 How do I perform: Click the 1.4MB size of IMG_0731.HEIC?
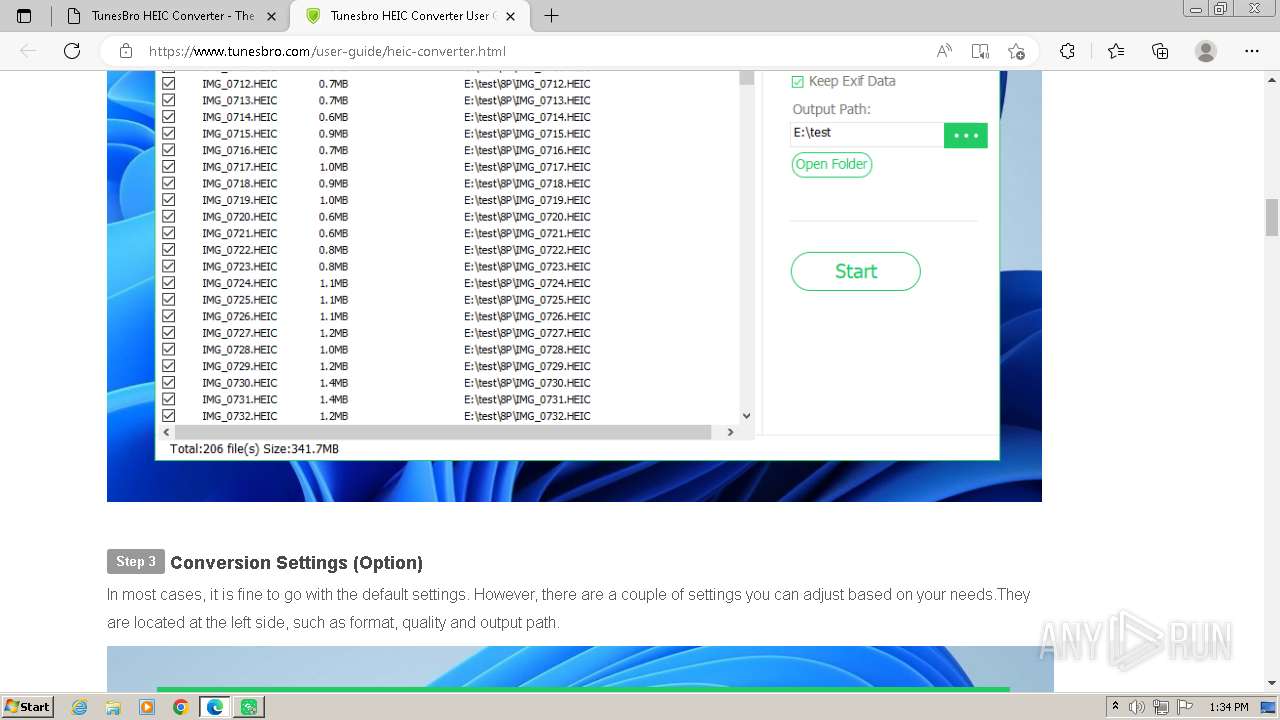tap(333, 399)
